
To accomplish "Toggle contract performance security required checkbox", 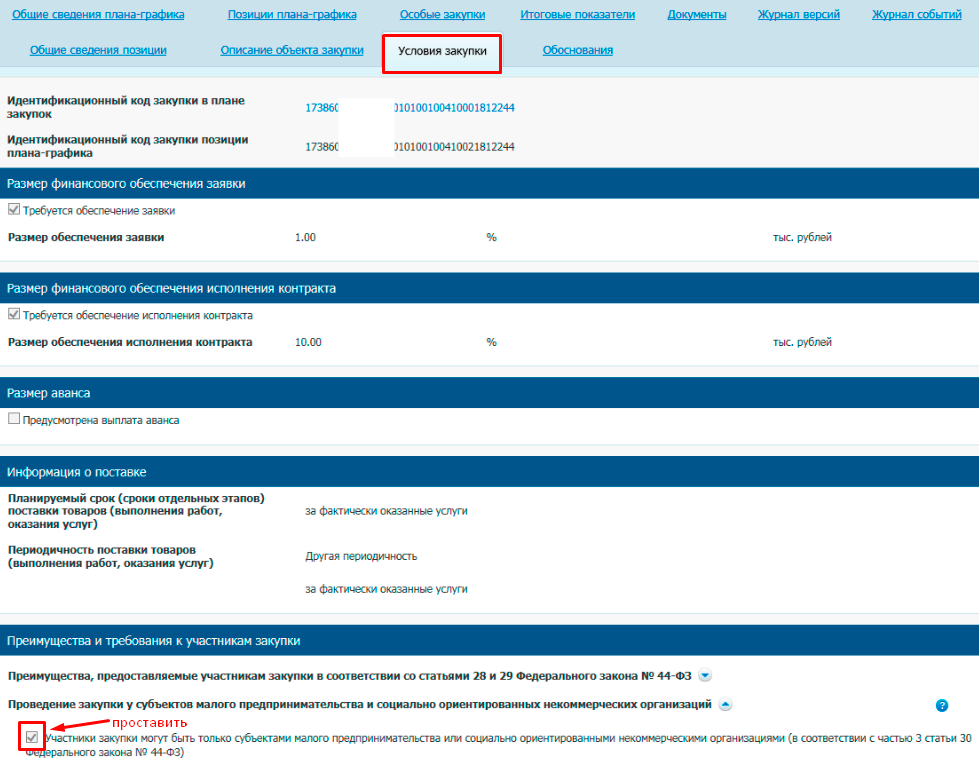I will [x=14, y=315].
